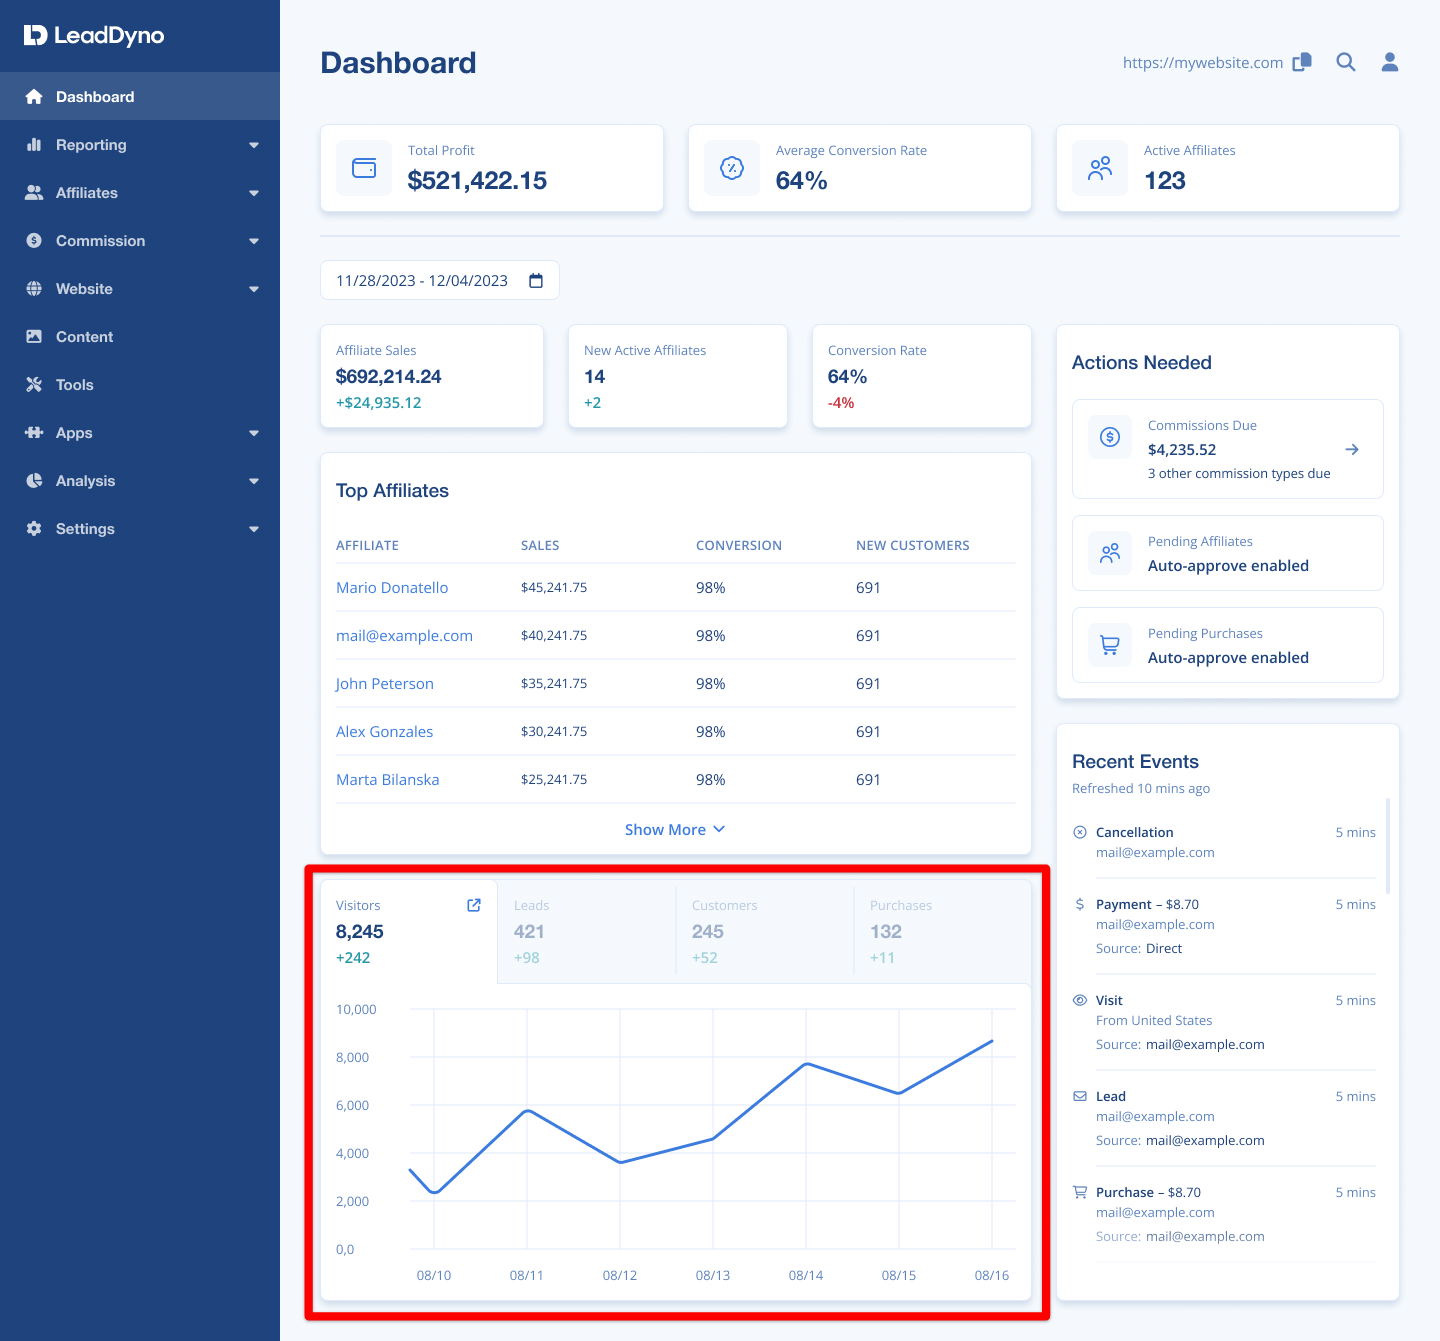Screen dimensions: 1440x1341
Task: Expand the Analysis menu arrow
Action: point(254,481)
